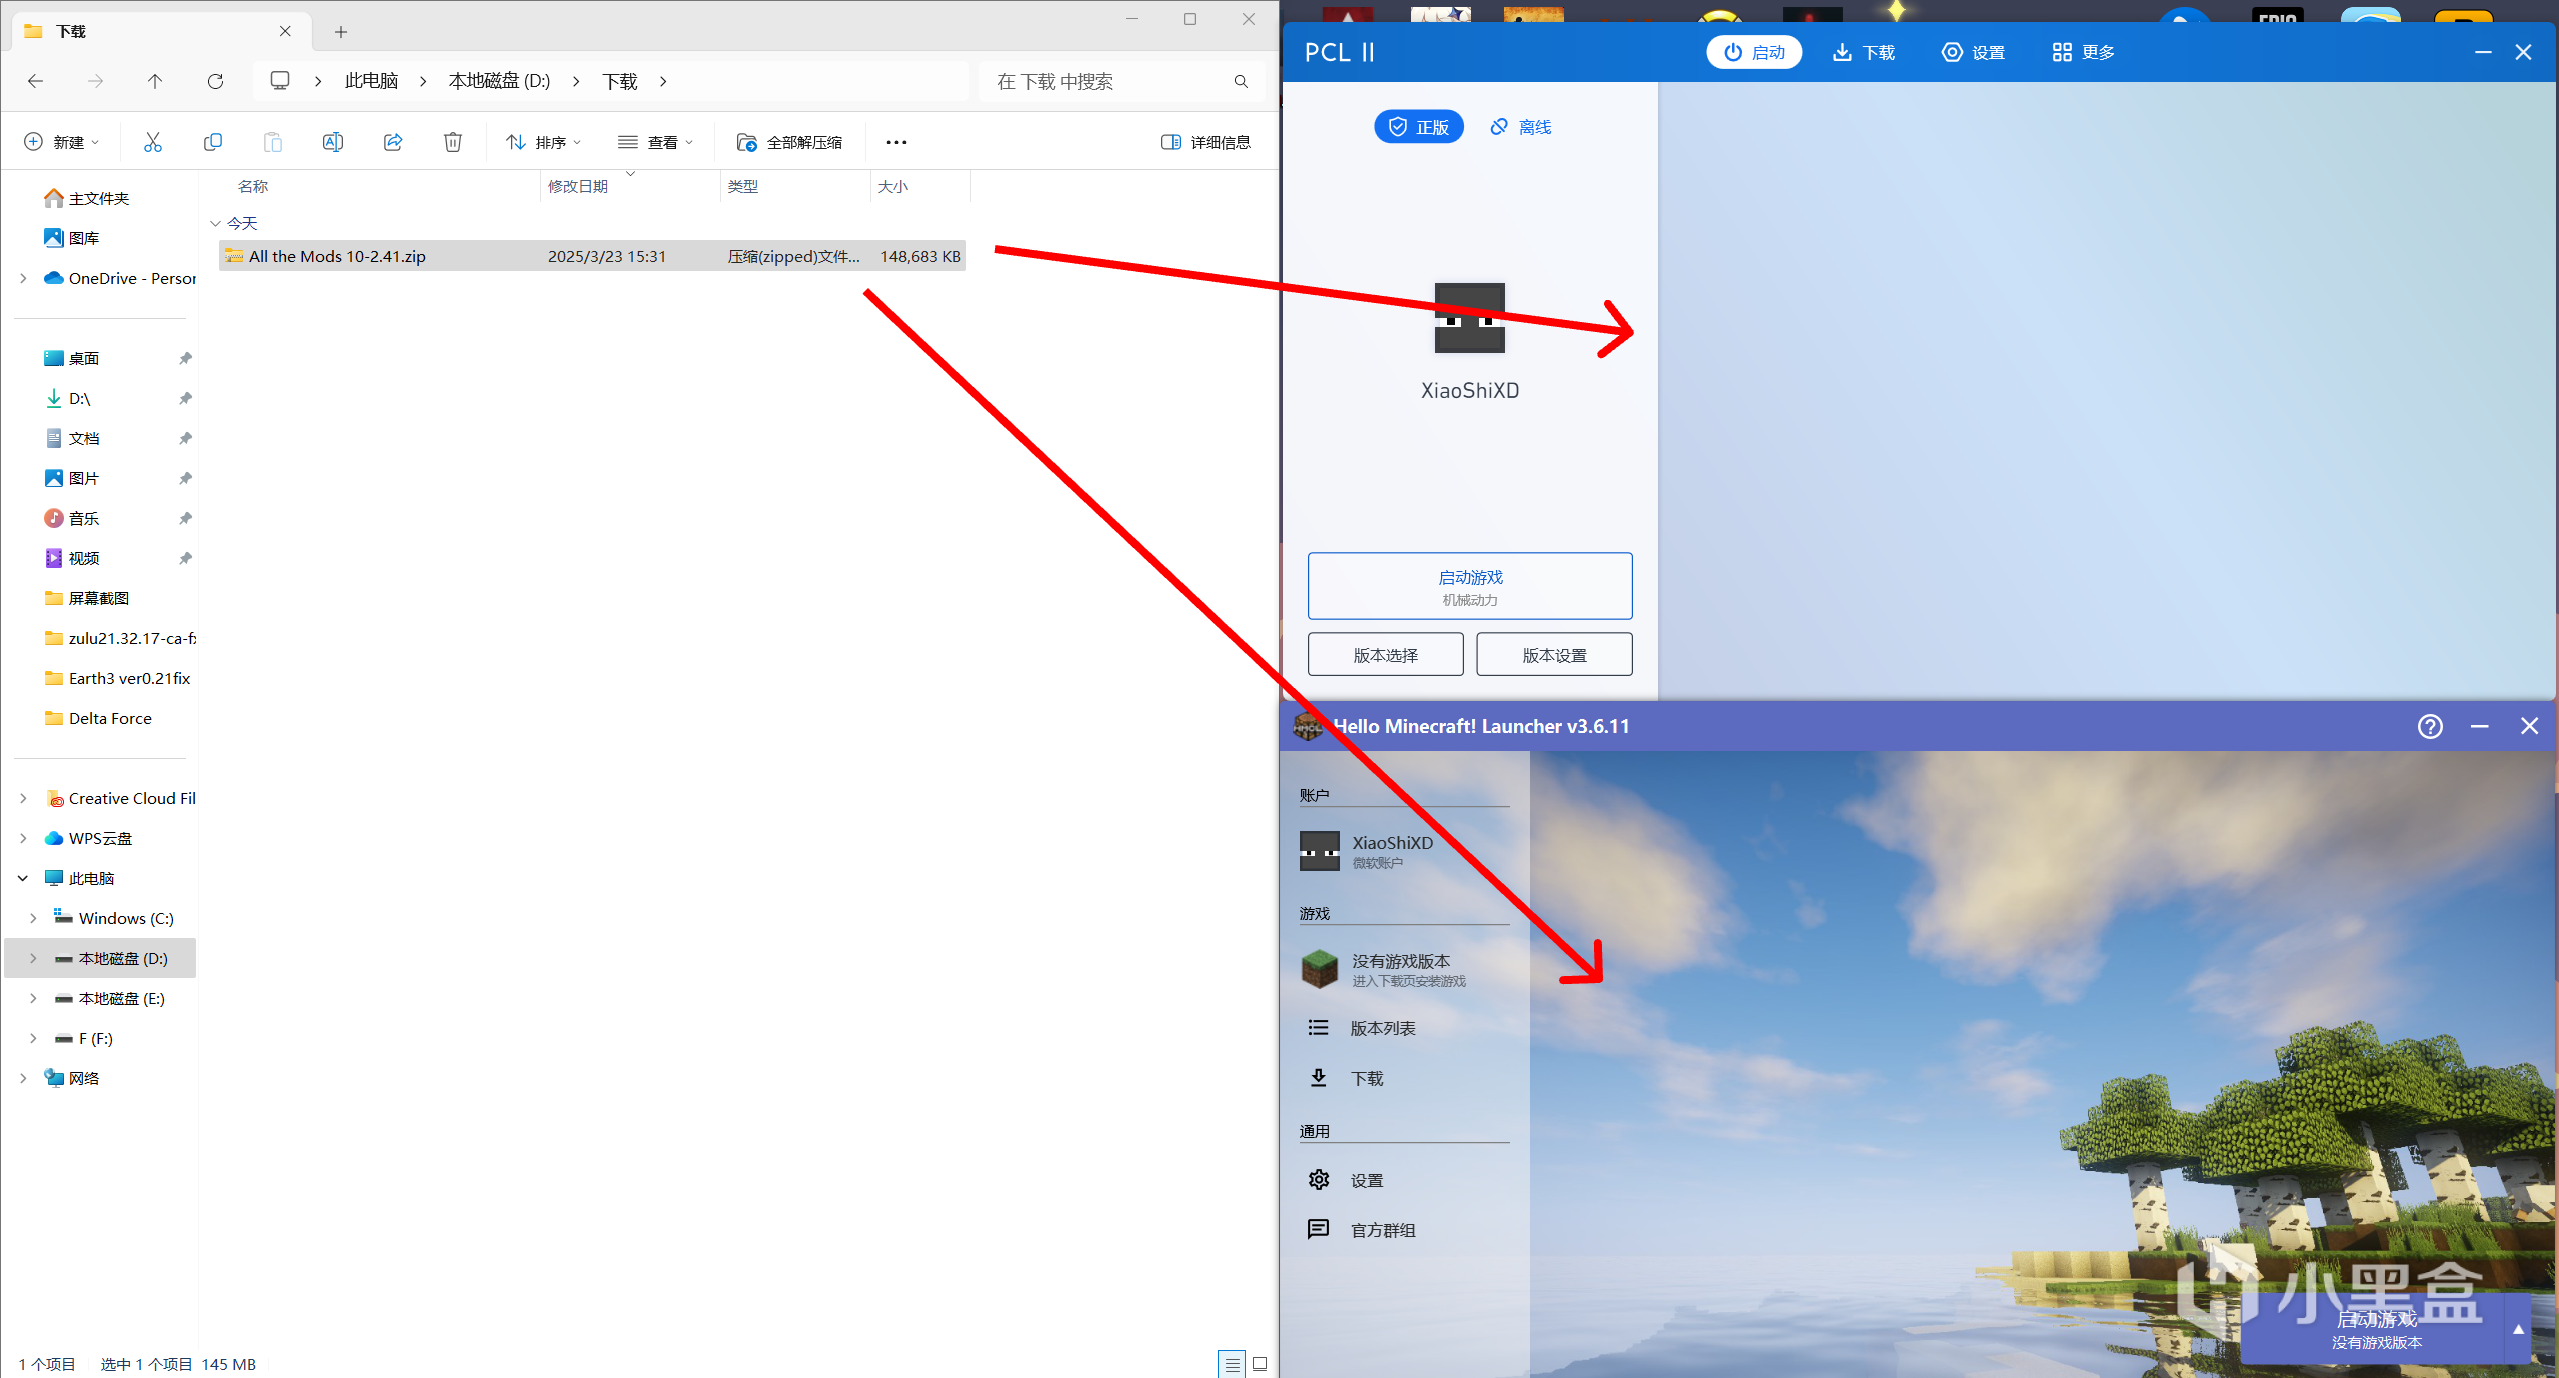Click 全部解压缩 extract all button
Image resolution: width=2559 pixels, height=1378 pixels.
789,142
